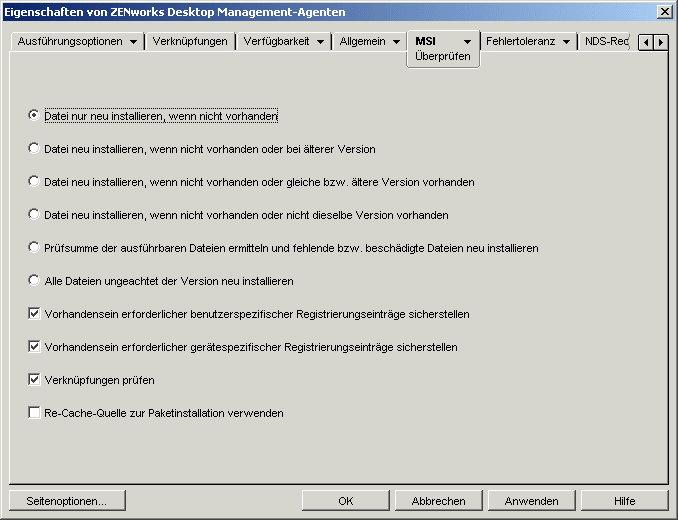Image resolution: width=678 pixels, height=520 pixels.
Task: Toggle the Verknüpfungen prüfen checkbox
Action: 34,380
